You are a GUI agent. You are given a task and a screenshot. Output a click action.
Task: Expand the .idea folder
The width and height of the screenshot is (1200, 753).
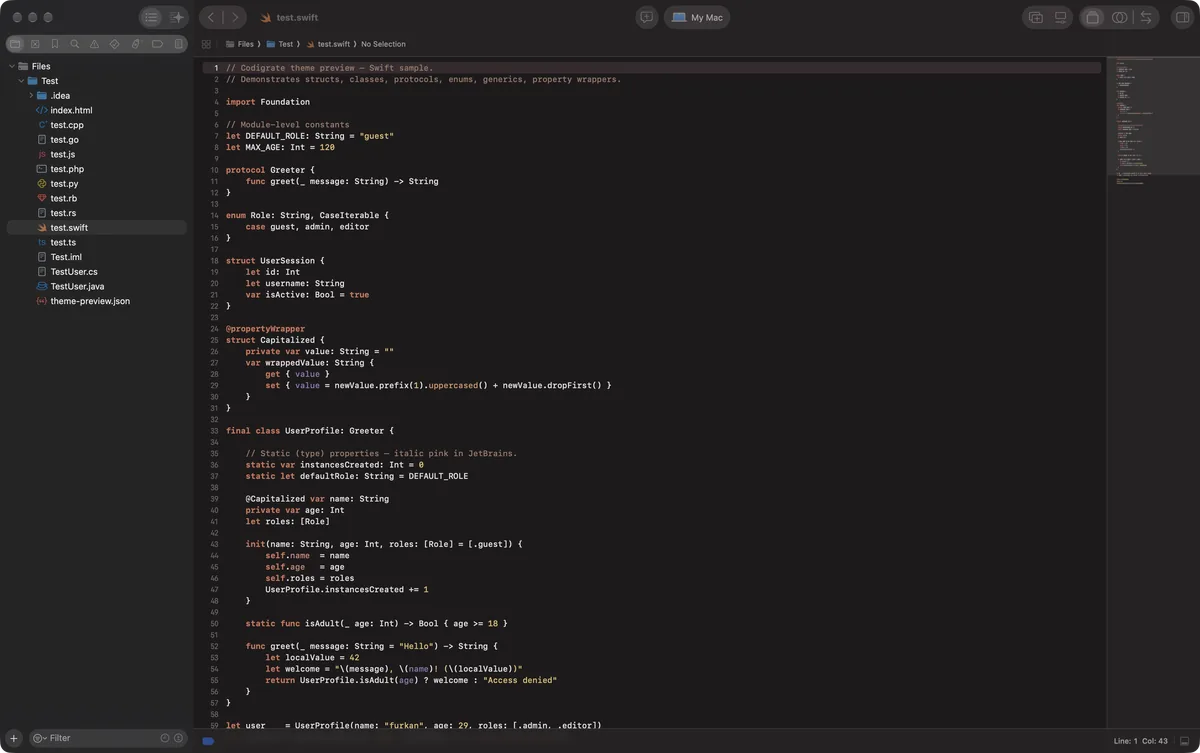[31, 95]
